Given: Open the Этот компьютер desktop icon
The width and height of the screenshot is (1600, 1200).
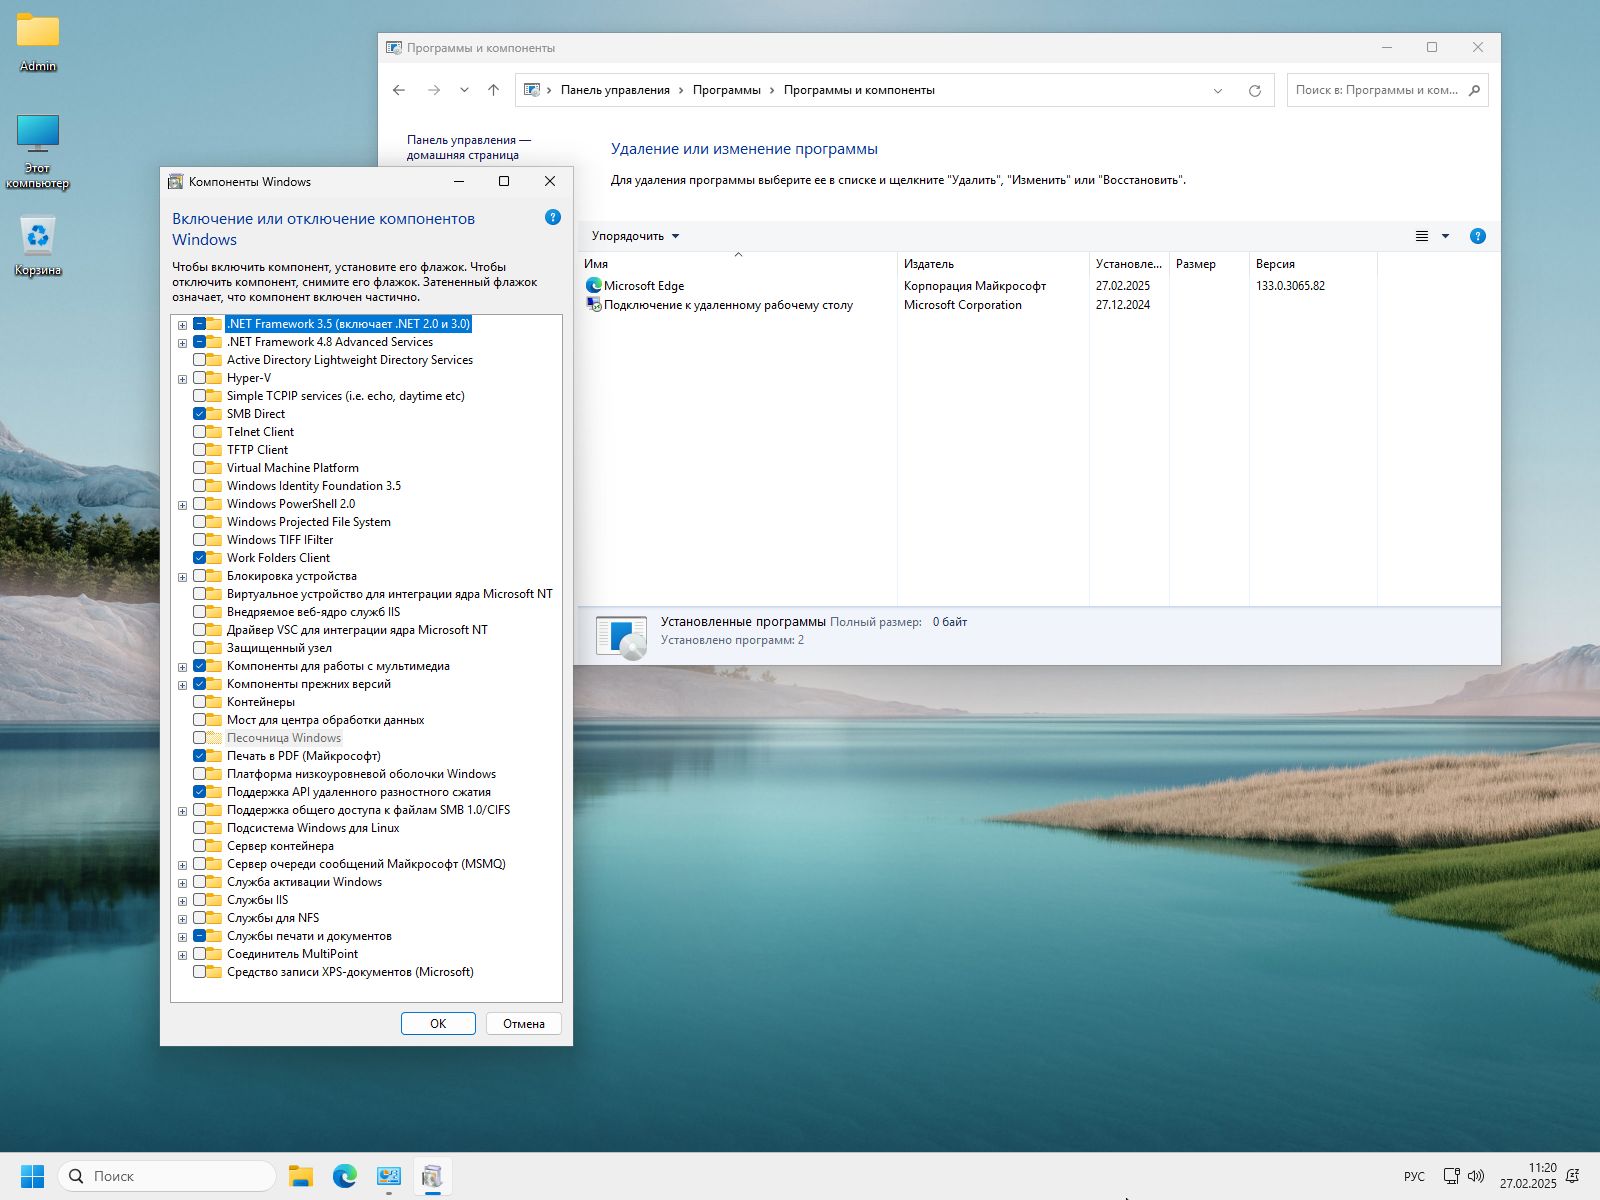Looking at the screenshot, I should coord(38,151).
